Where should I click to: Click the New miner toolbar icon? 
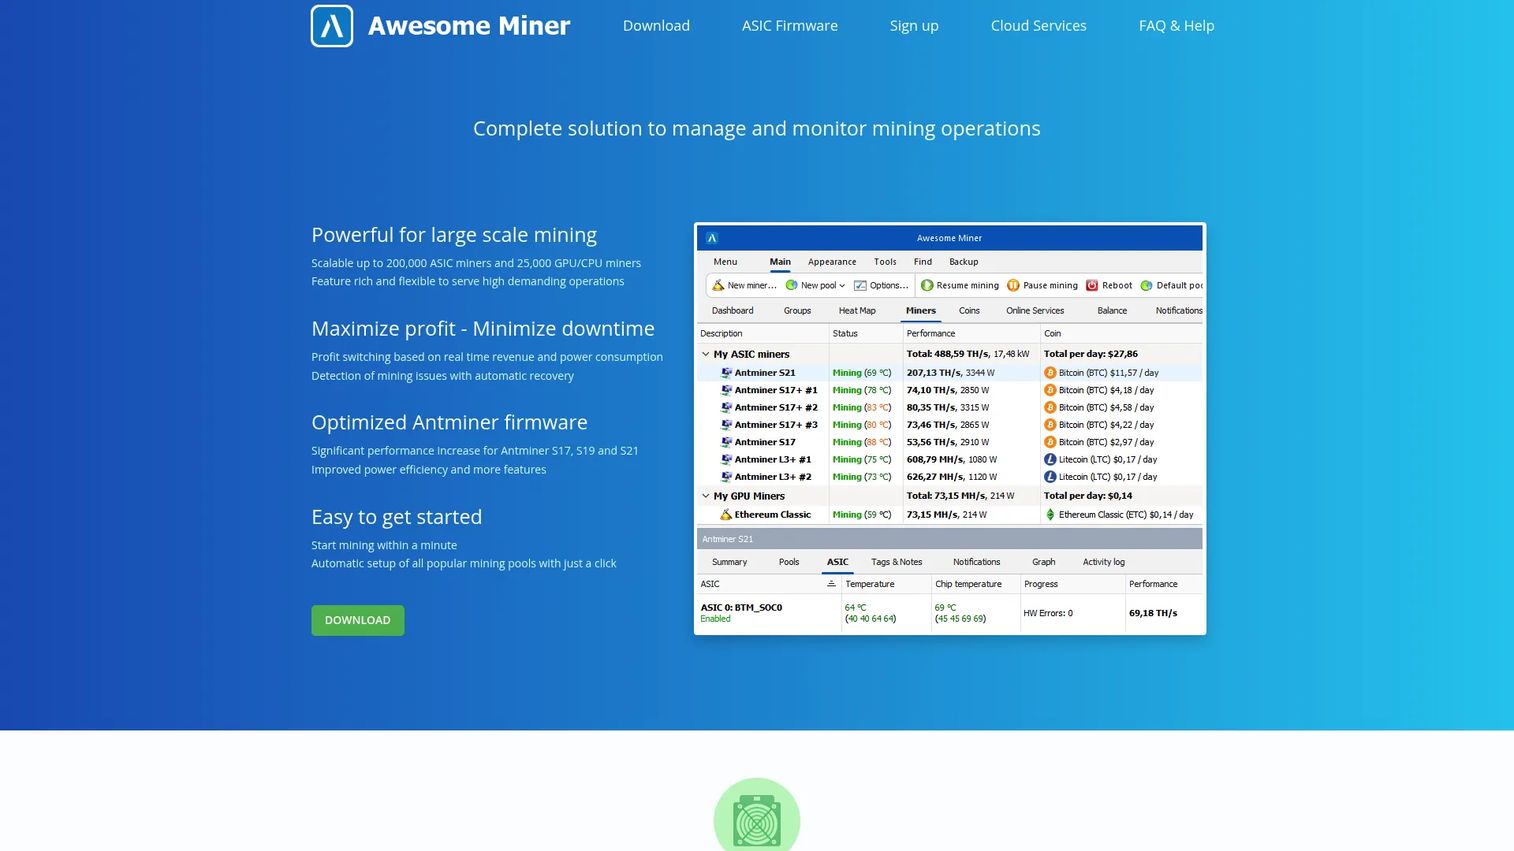point(718,285)
